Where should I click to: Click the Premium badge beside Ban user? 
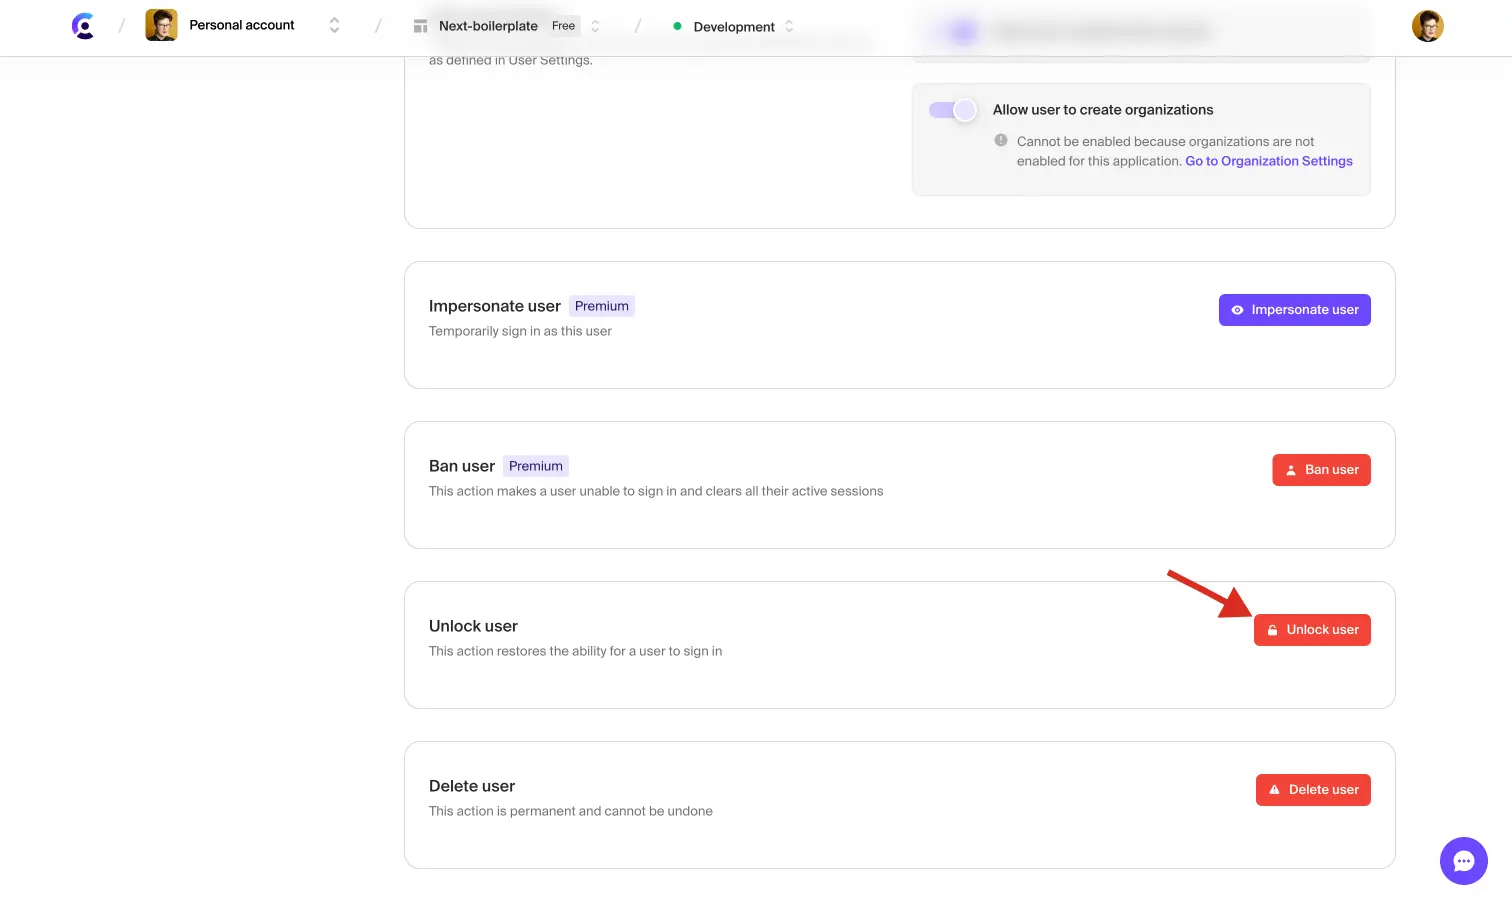(535, 466)
